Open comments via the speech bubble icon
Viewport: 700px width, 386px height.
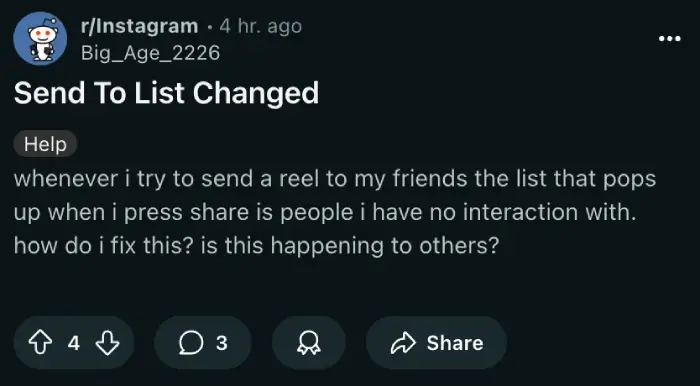[191, 343]
